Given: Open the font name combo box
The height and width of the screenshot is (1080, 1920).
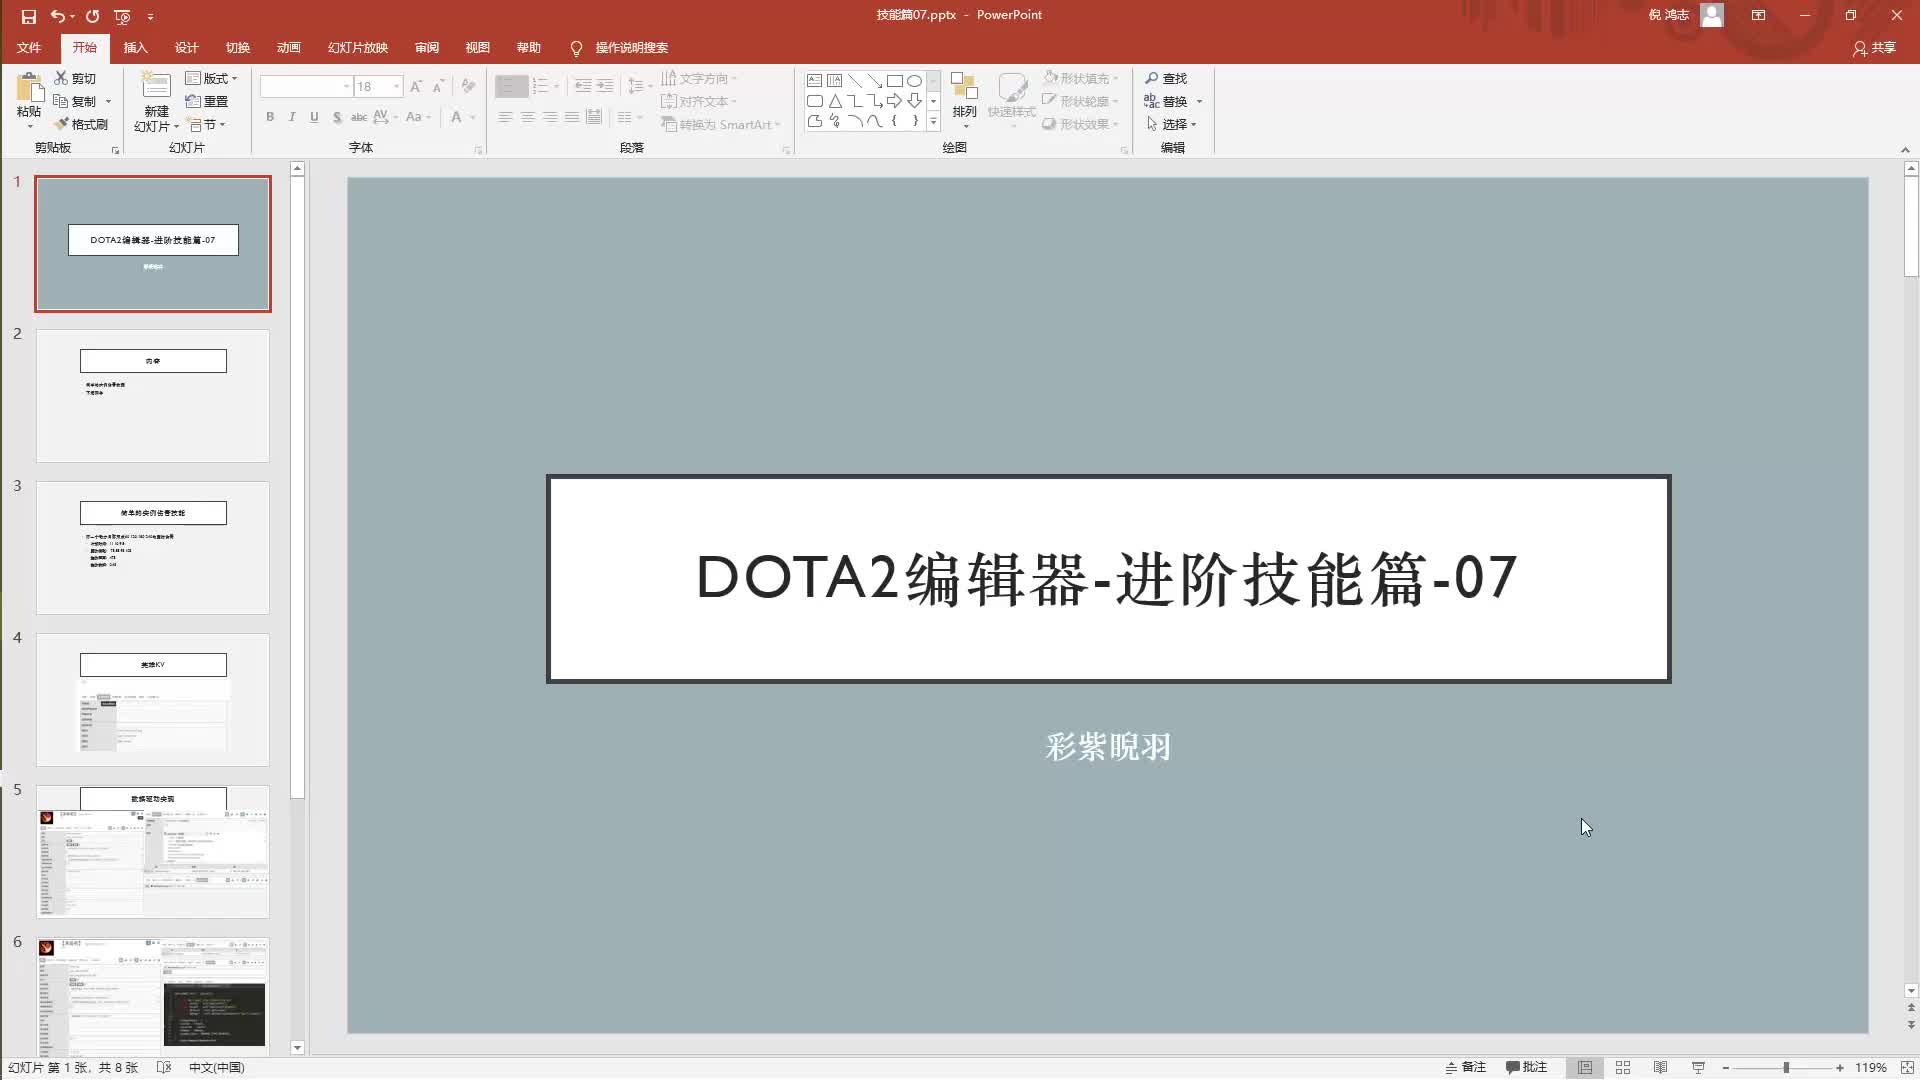Looking at the screenshot, I should (306, 87).
